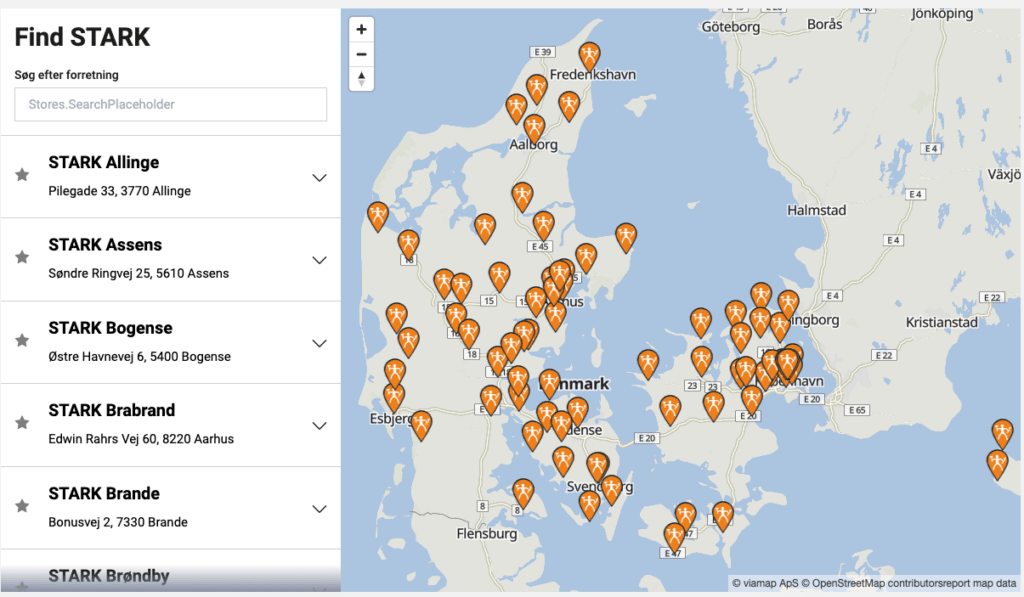Viewport: 1024px width, 597px height.
Task: Select store marker directly above Aalborg label
Action: (534, 129)
